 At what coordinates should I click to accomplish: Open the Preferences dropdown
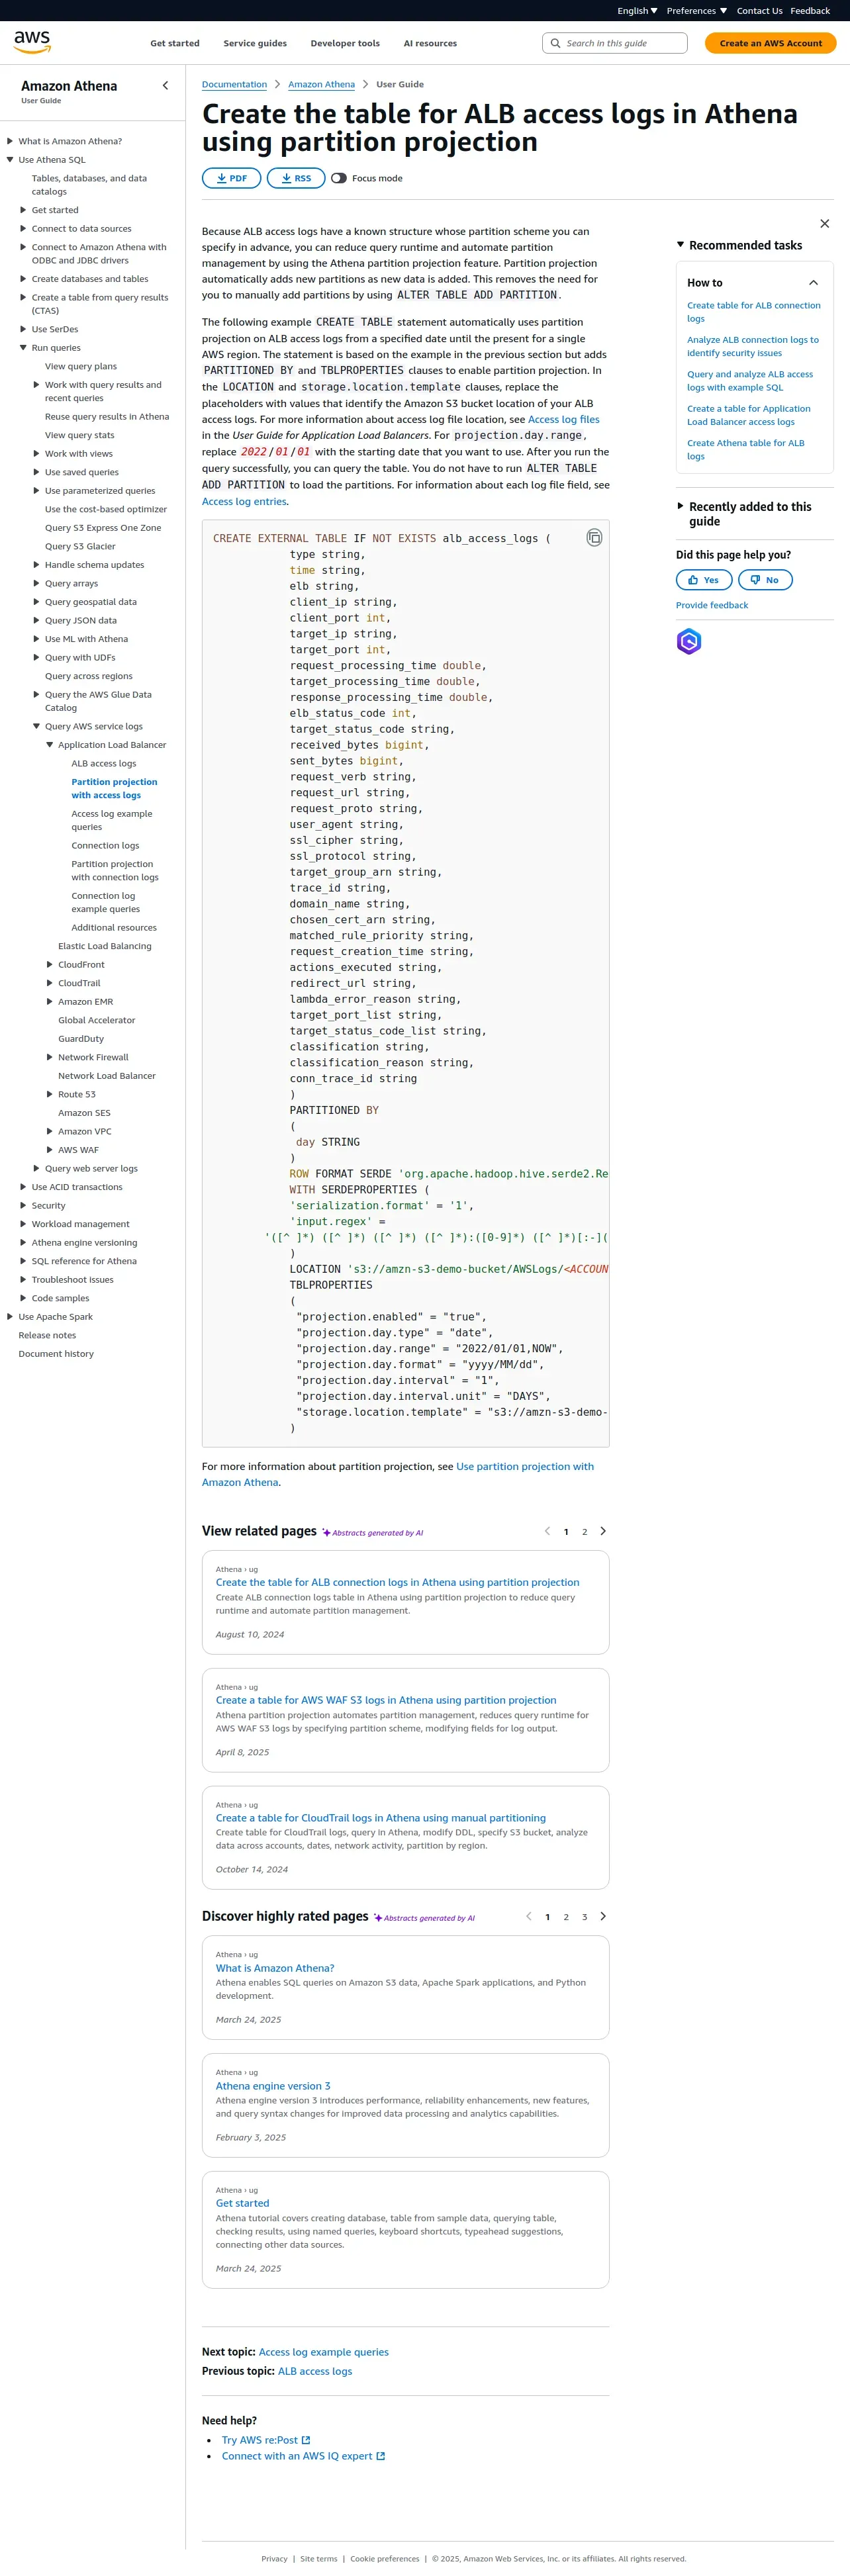click(x=697, y=11)
